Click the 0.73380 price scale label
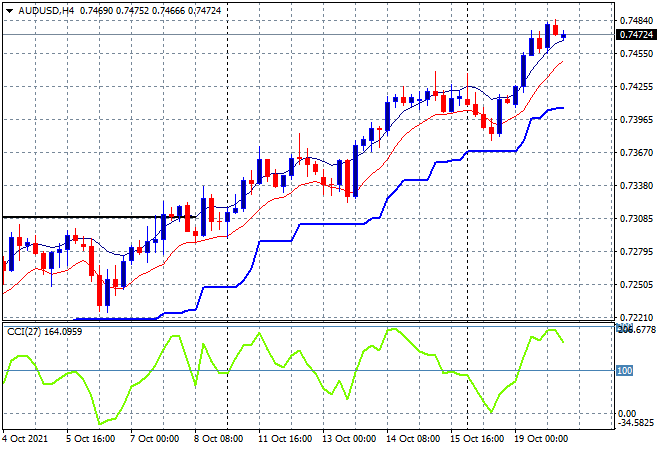This screenshot has width=660, height=450. [636, 186]
